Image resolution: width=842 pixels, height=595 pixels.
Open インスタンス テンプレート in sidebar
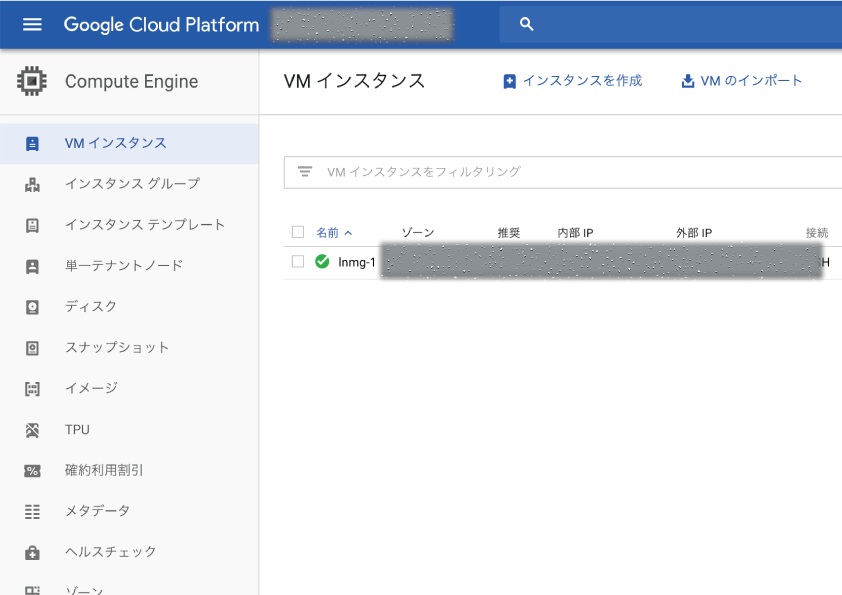tap(129, 225)
